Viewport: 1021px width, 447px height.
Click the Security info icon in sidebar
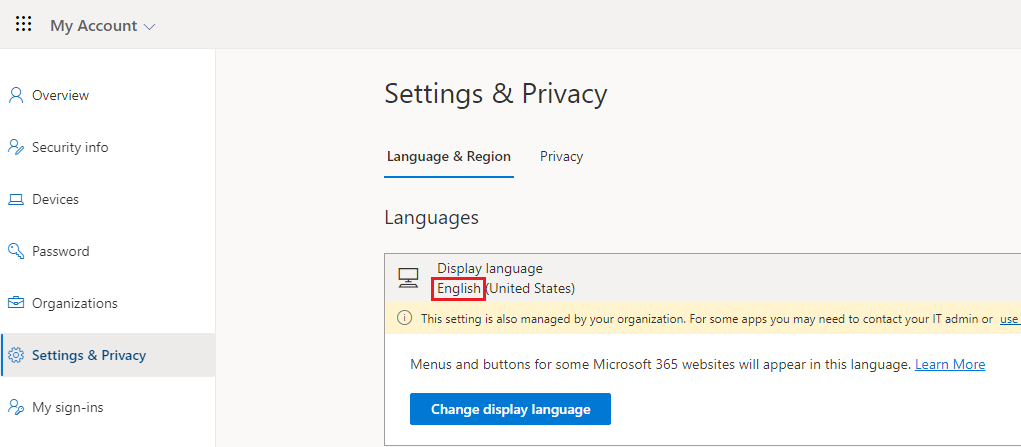pos(16,147)
